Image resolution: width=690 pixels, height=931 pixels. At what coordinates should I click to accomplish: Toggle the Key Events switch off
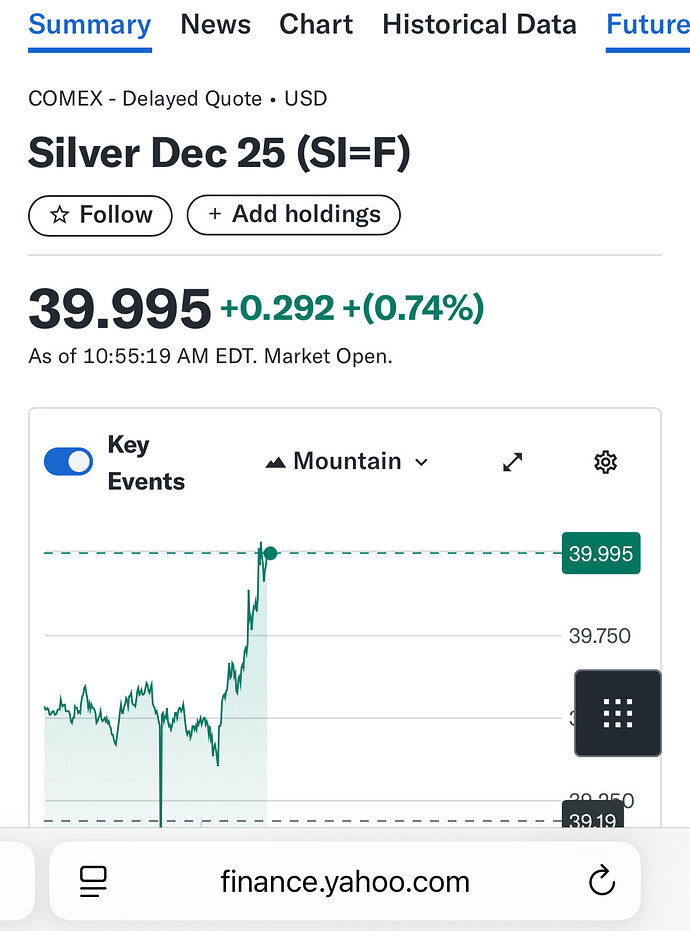[x=69, y=461]
